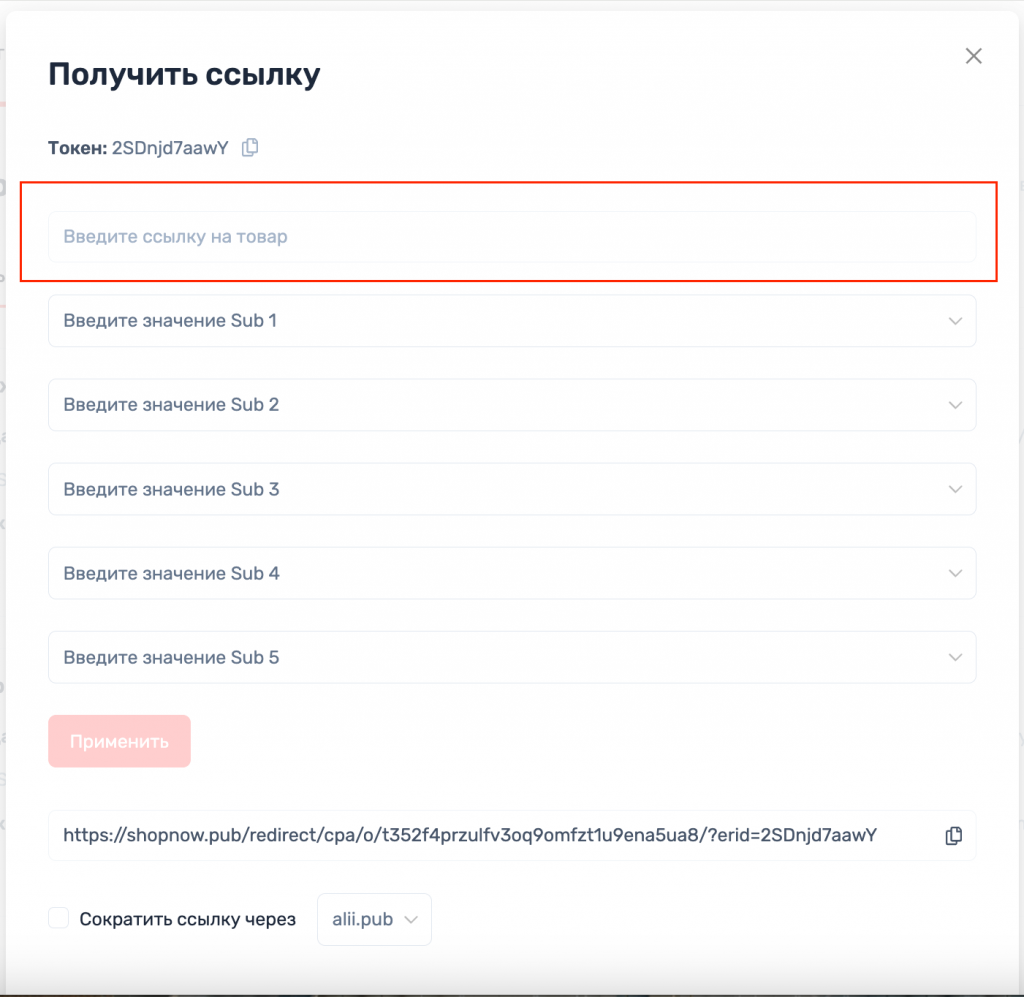Focus the Sub 2 value text field

[480, 405]
